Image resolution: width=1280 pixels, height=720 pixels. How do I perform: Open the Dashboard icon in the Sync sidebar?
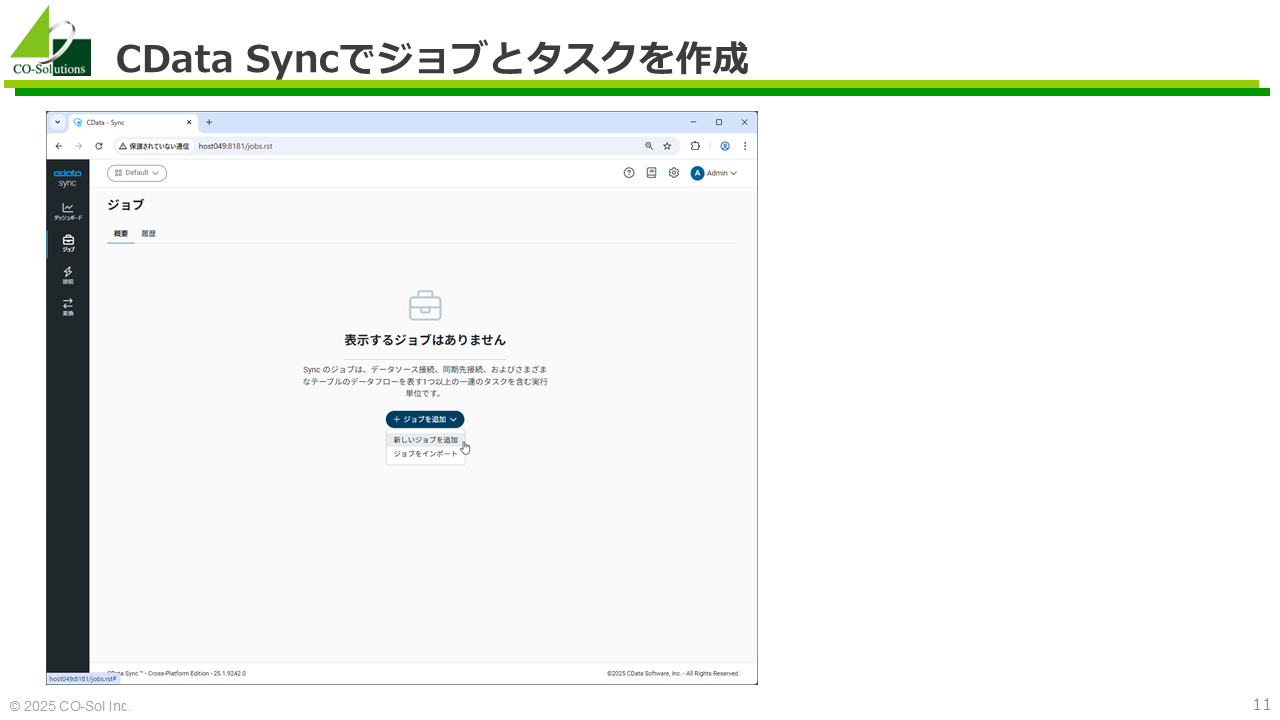68,211
